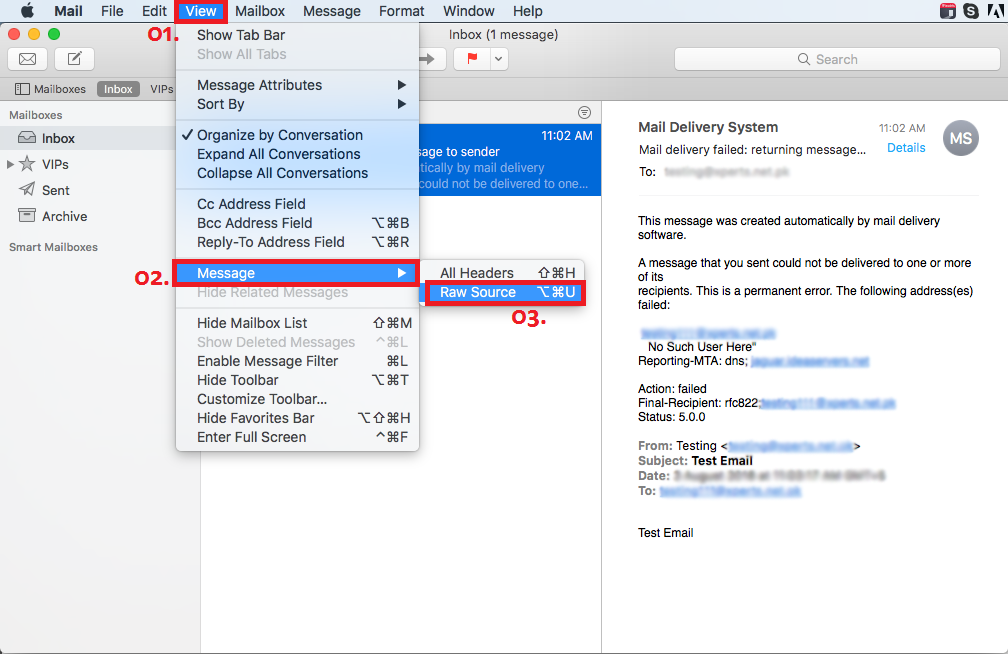This screenshot has height=654, width=1008.
Task: Click the 'Test Email' subject text
Action: coord(722,461)
